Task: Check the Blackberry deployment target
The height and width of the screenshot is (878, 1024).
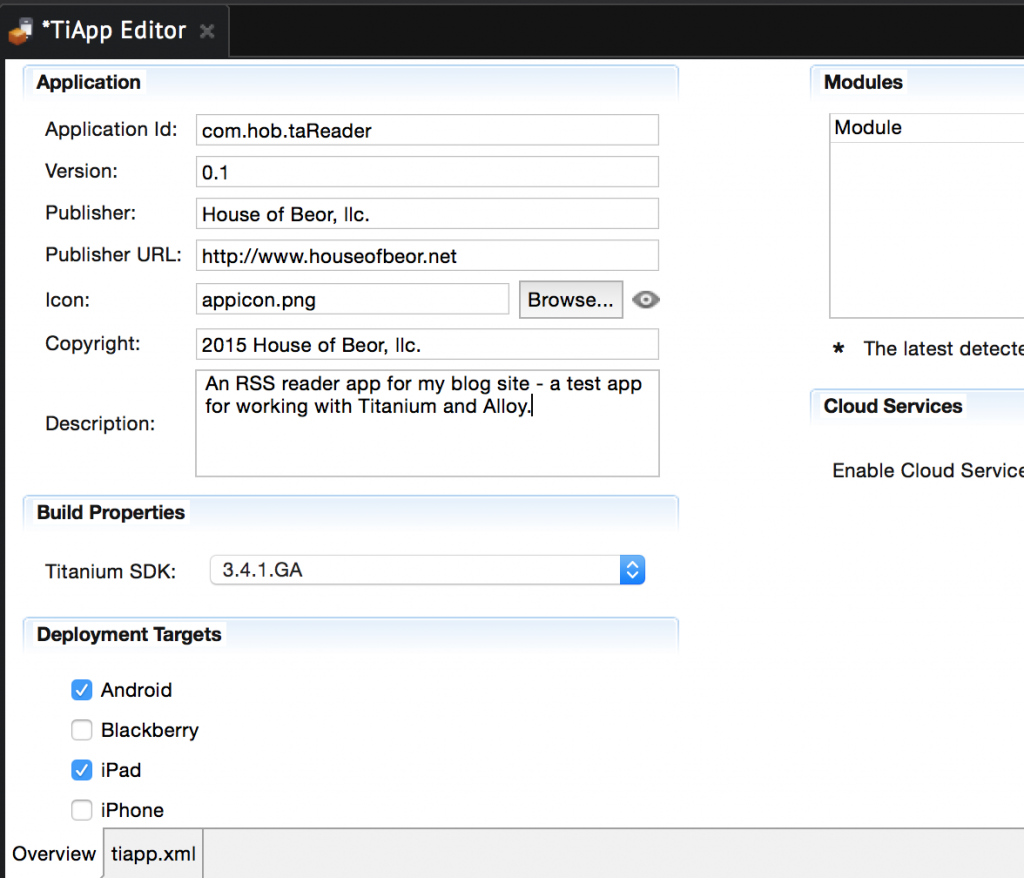Action: pos(82,730)
